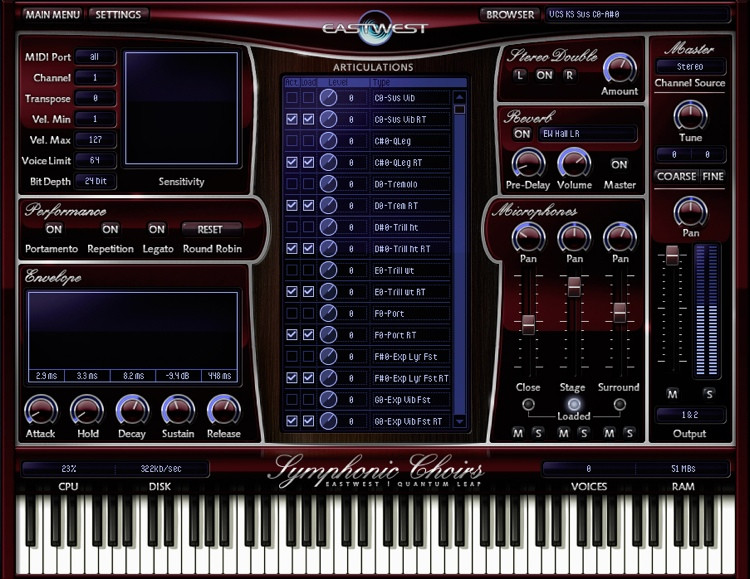This screenshot has height=579, width=750.
Task: Click the Envelope Attack knob
Action: (41, 411)
